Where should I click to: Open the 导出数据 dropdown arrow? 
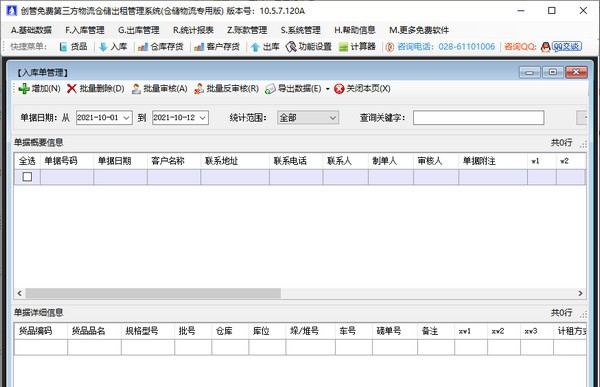pyautogui.click(x=328, y=89)
